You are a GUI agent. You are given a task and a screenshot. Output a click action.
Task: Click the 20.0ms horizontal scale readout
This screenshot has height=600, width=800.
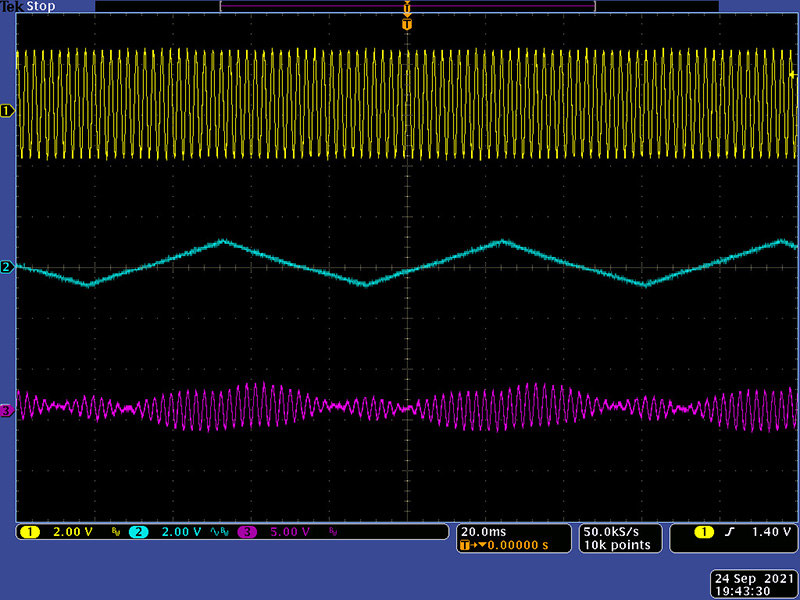point(482,531)
